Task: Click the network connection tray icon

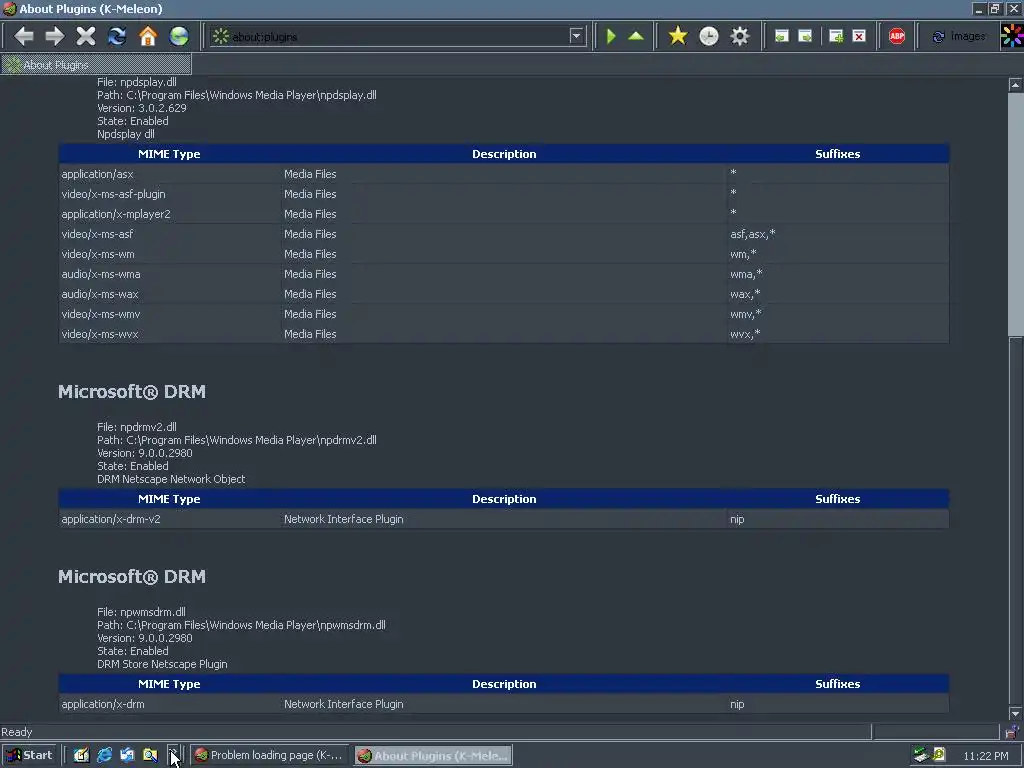Action: [x=921, y=755]
